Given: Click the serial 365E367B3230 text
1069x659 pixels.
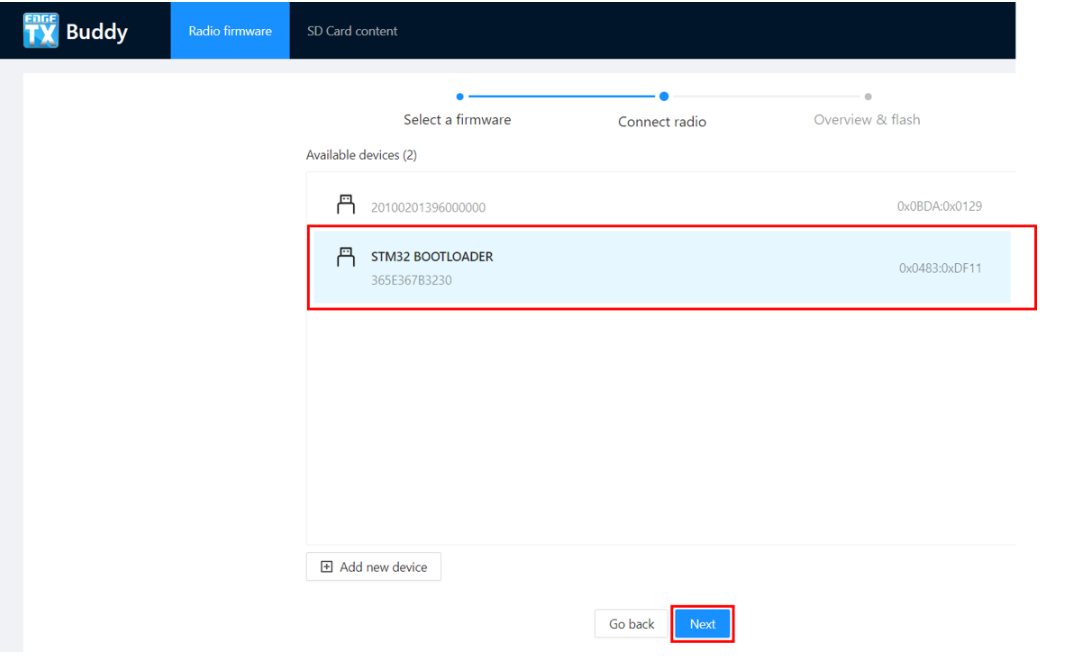Looking at the screenshot, I should click(411, 280).
